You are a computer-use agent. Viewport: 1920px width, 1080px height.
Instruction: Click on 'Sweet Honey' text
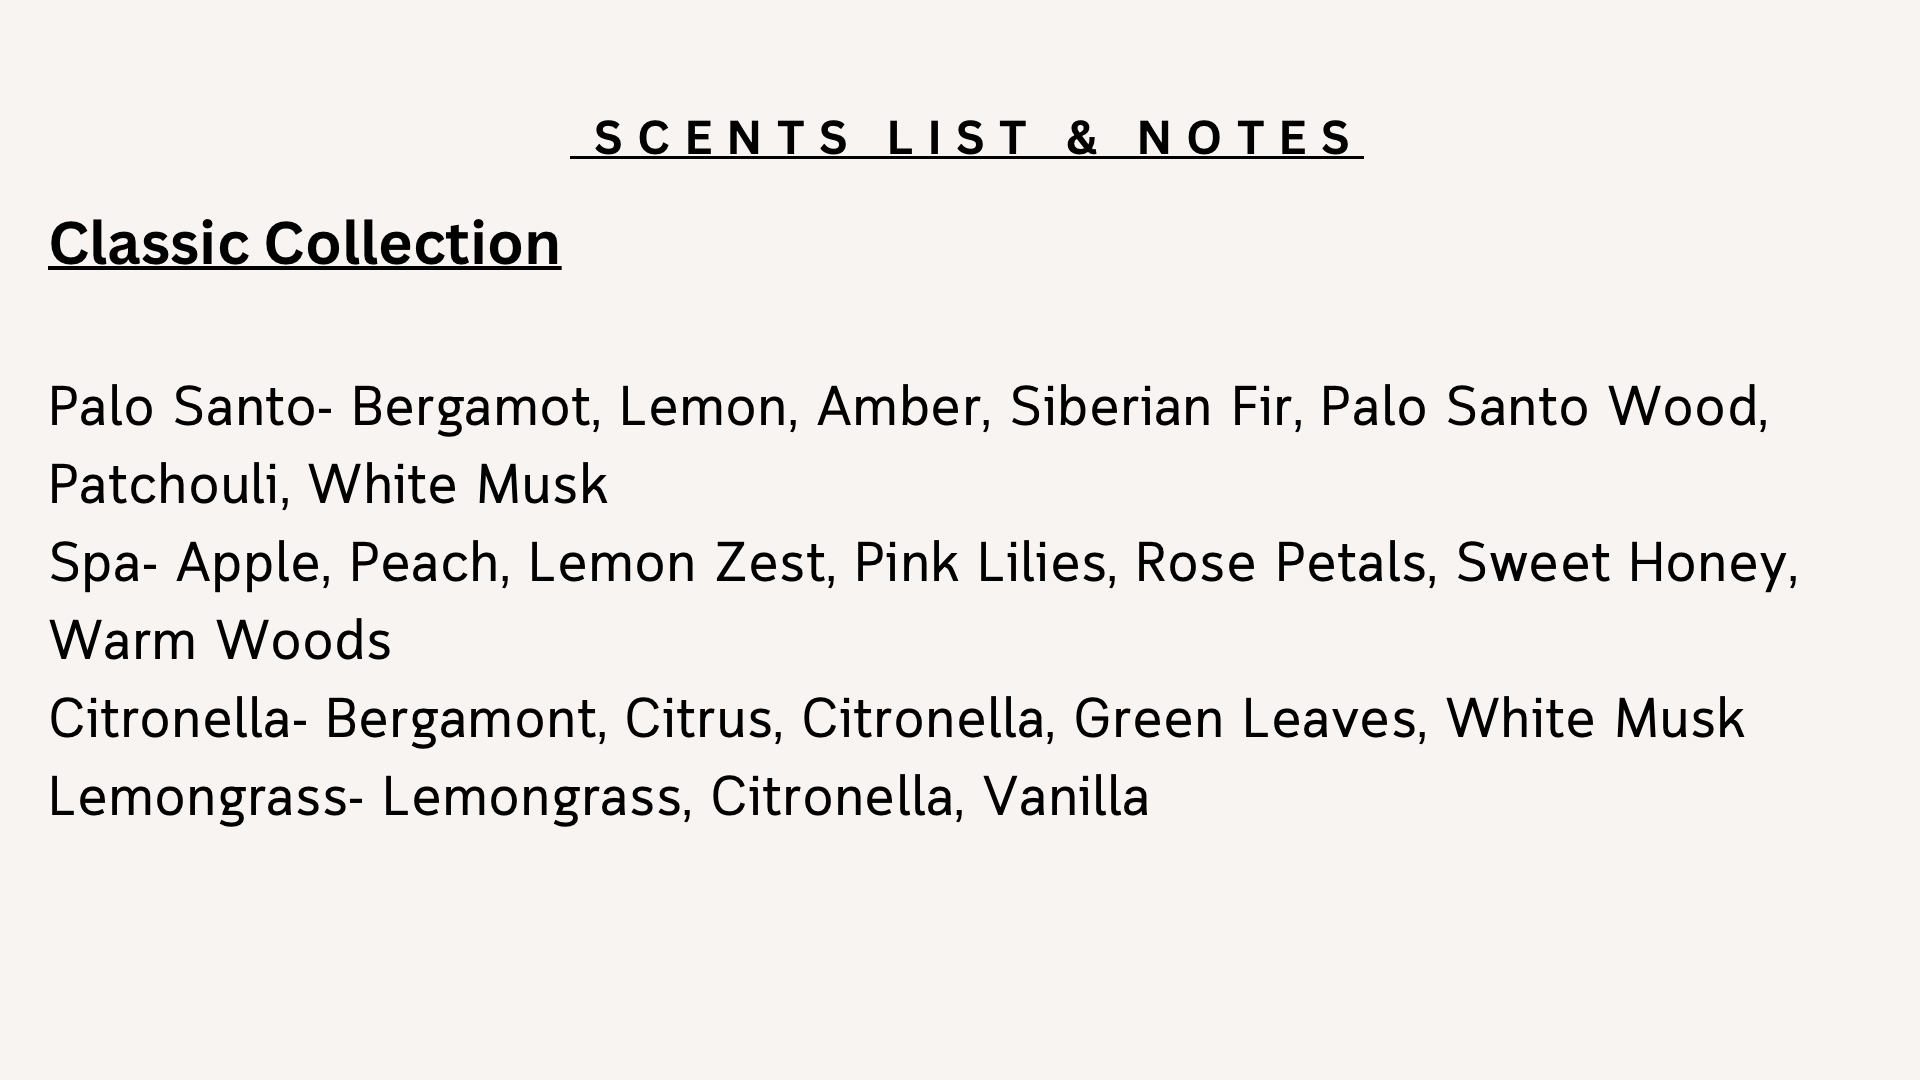pos(1620,563)
